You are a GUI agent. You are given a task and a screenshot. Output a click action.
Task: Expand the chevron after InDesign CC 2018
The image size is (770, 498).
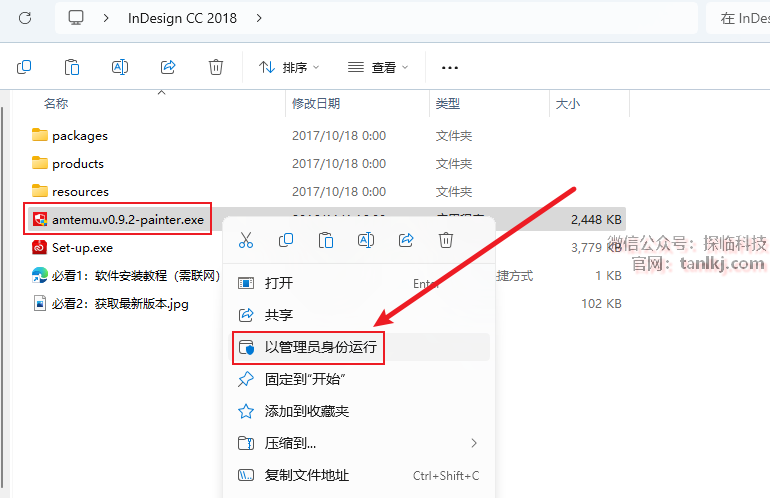[260, 18]
